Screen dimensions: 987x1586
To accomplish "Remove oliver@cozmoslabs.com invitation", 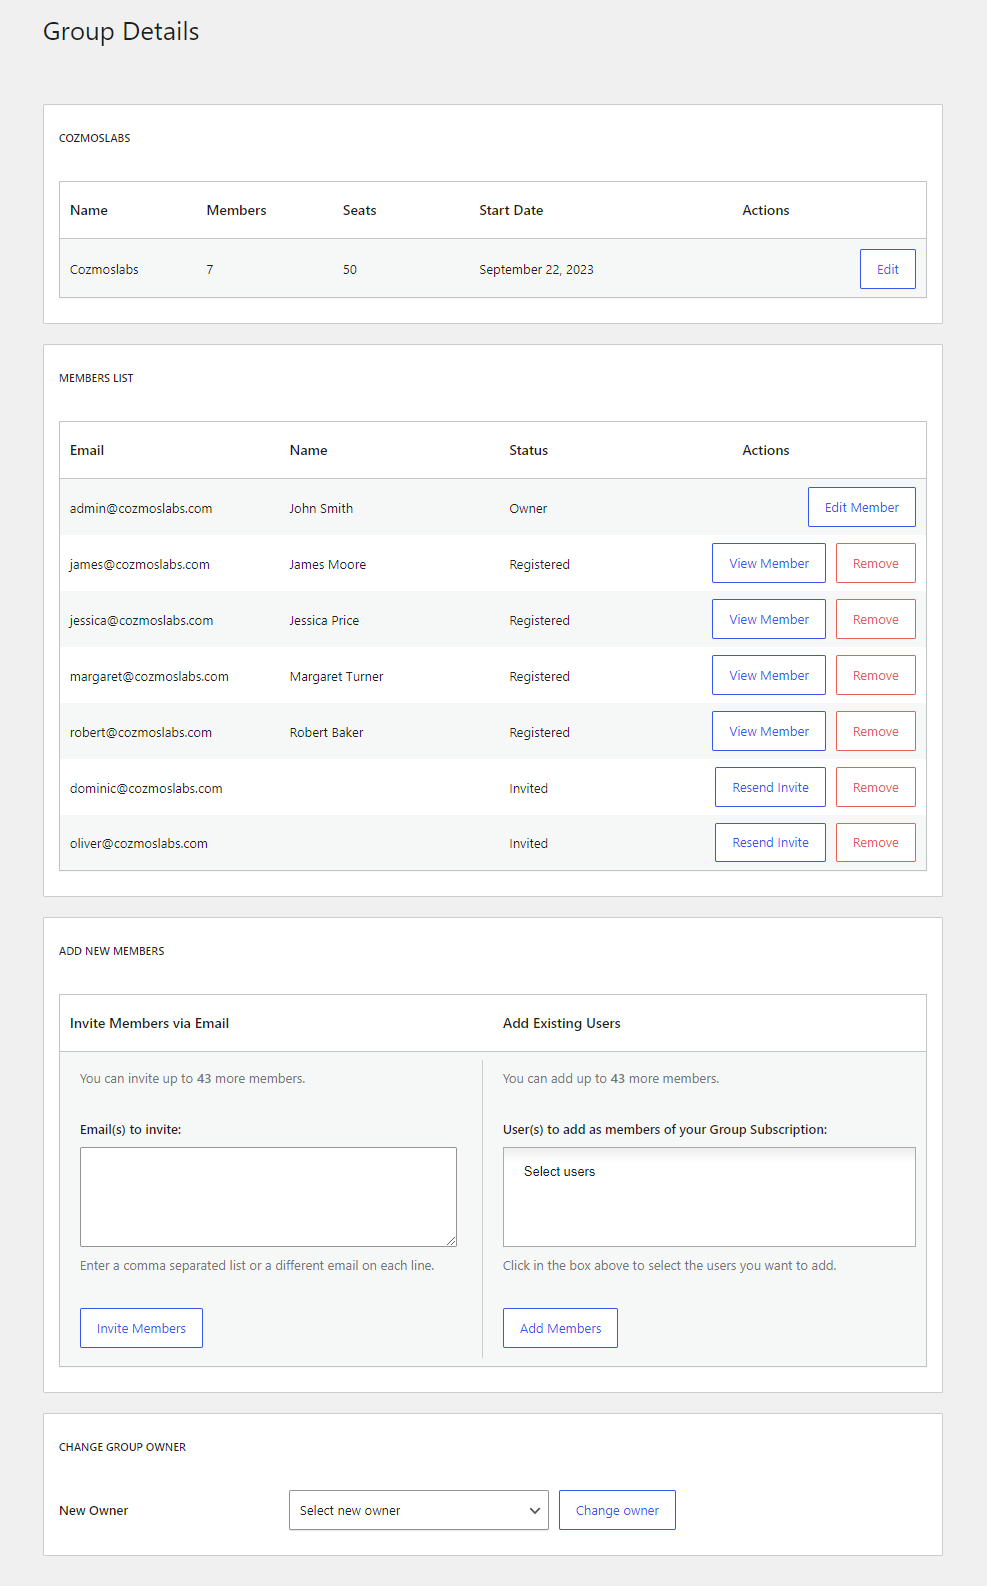I will click(x=875, y=842).
